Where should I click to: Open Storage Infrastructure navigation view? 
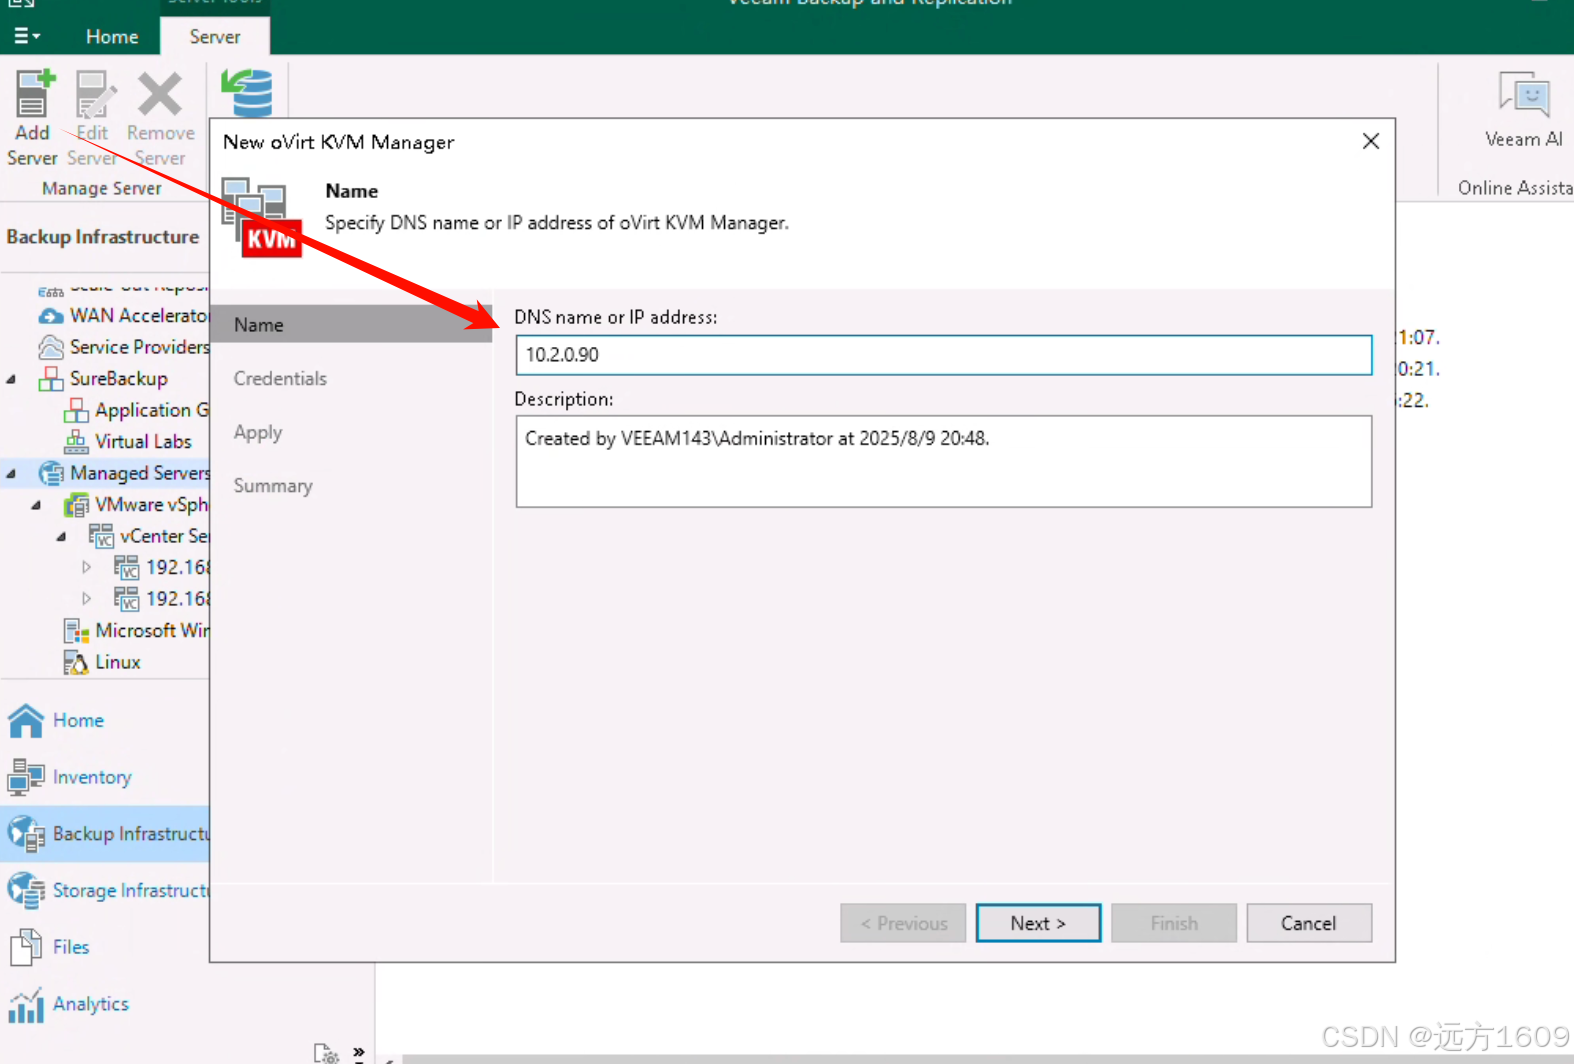[x=105, y=890]
